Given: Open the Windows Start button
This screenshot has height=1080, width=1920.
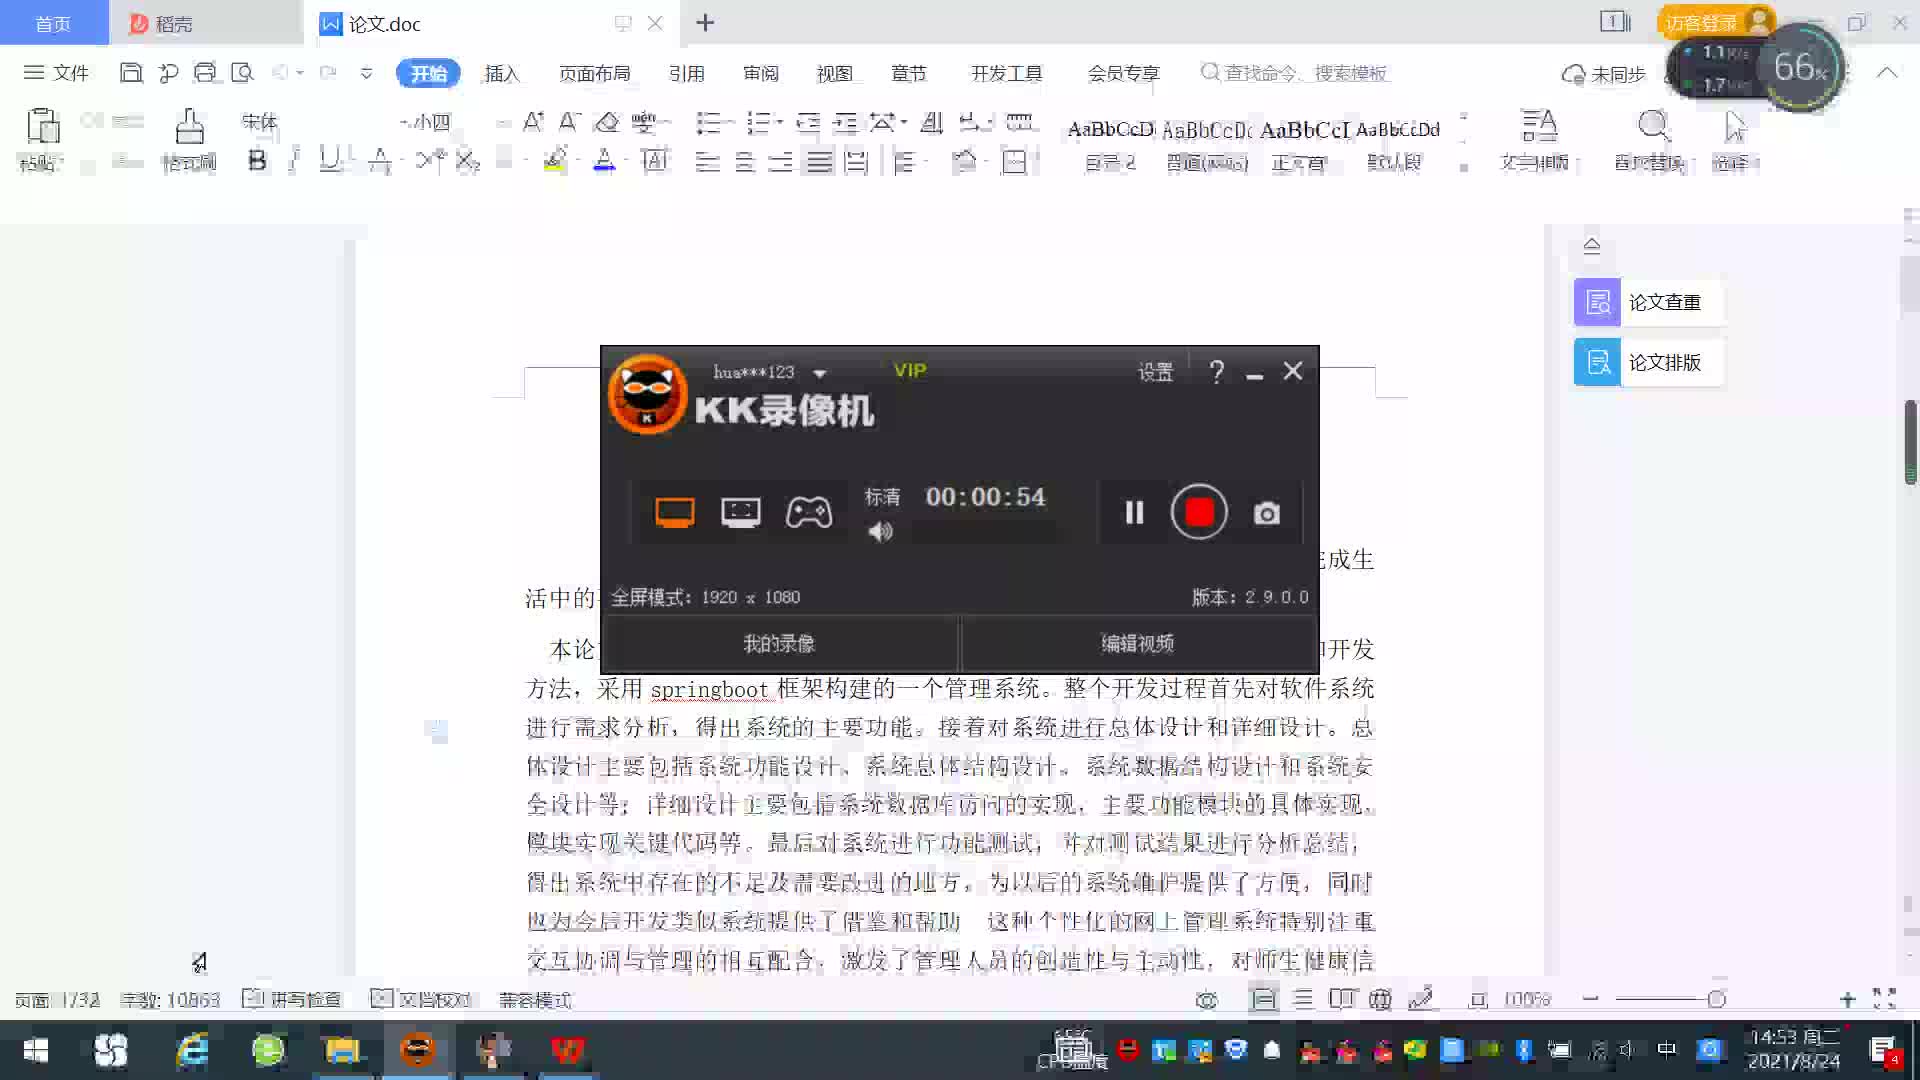Looking at the screenshot, I should [x=36, y=1050].
